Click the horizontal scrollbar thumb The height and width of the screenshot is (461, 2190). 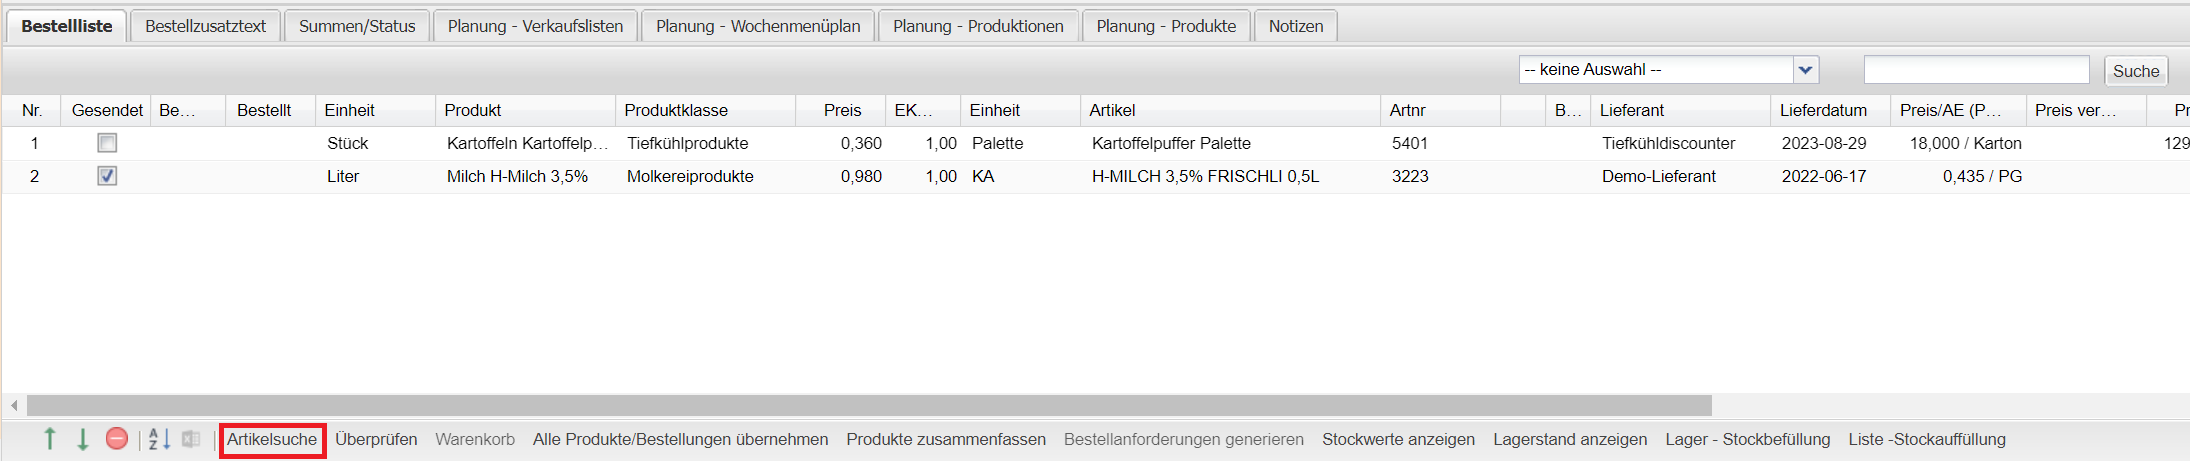(x=868, y=405)
